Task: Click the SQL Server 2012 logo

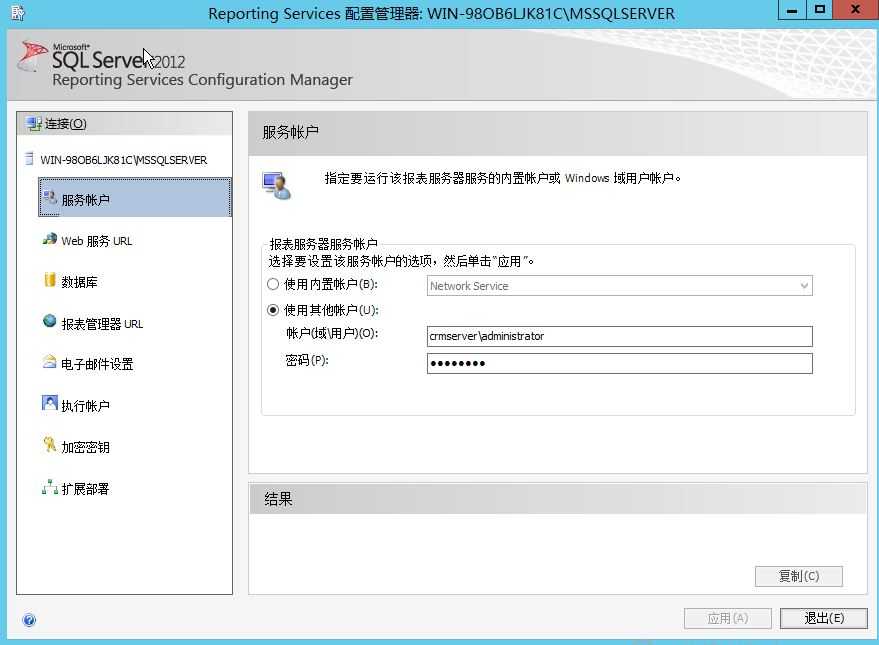Action: 101,57
